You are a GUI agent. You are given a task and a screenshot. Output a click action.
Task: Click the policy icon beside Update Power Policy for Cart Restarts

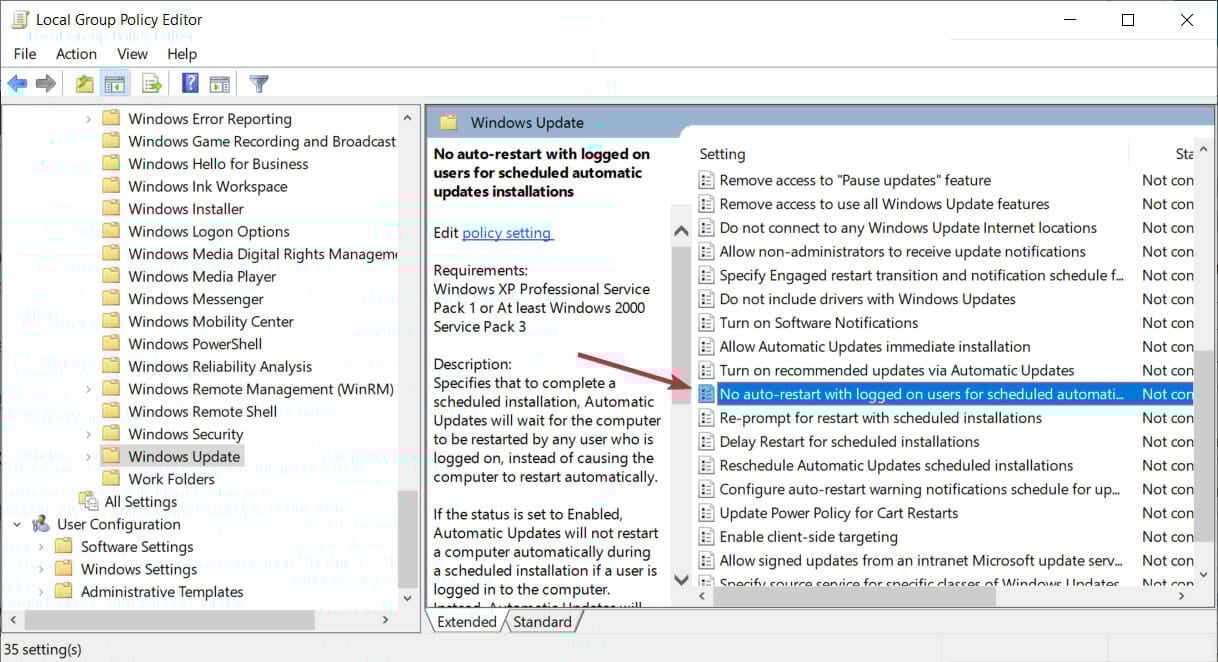click(706, 513)
